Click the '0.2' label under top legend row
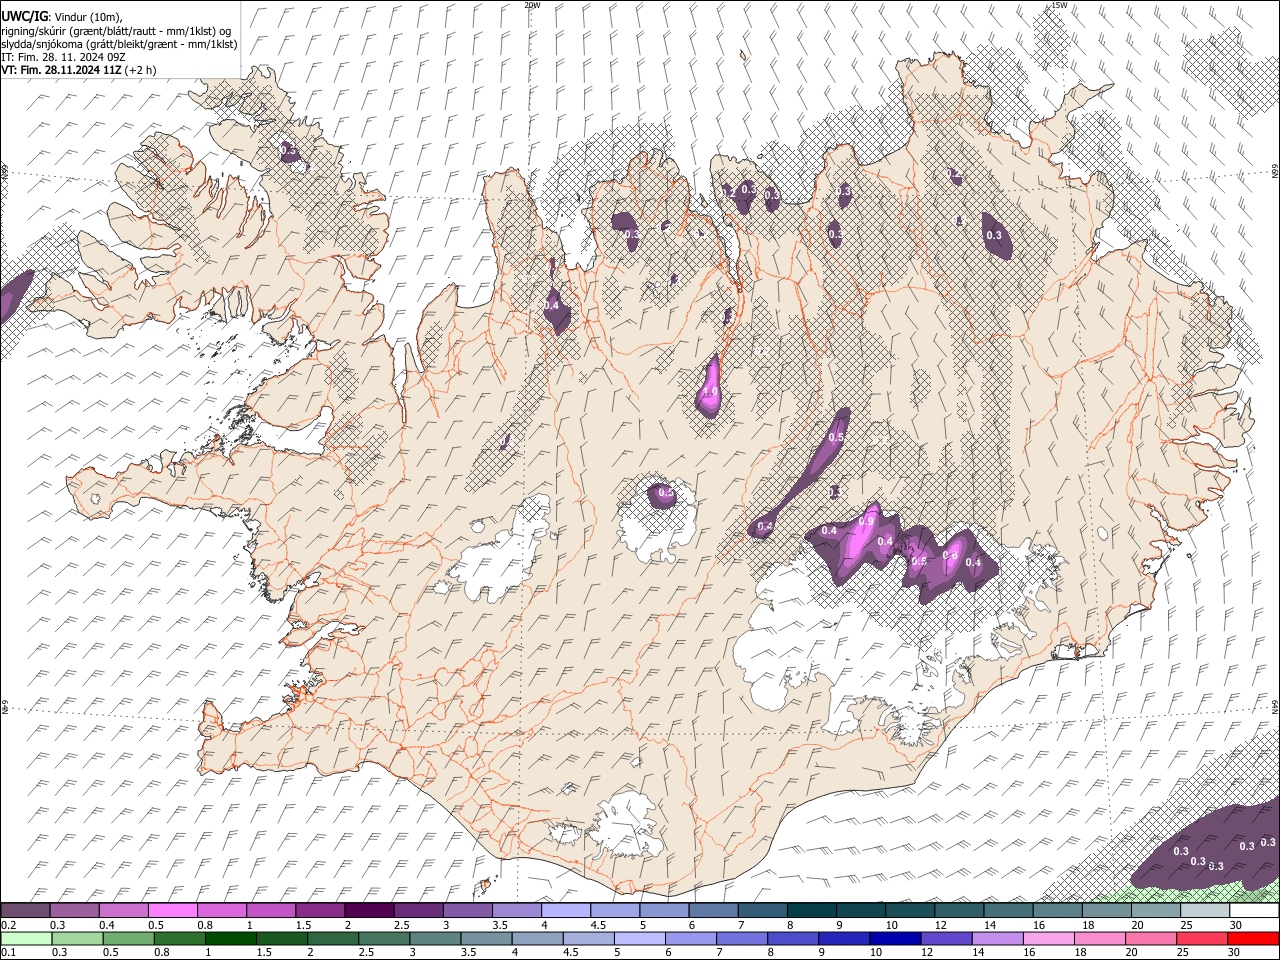This screenshot has height=960, width=1280. pos(8,925)
